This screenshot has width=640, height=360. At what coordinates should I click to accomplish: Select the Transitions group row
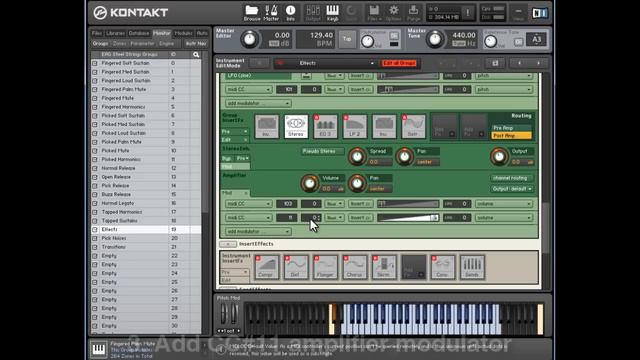(146, 247)
